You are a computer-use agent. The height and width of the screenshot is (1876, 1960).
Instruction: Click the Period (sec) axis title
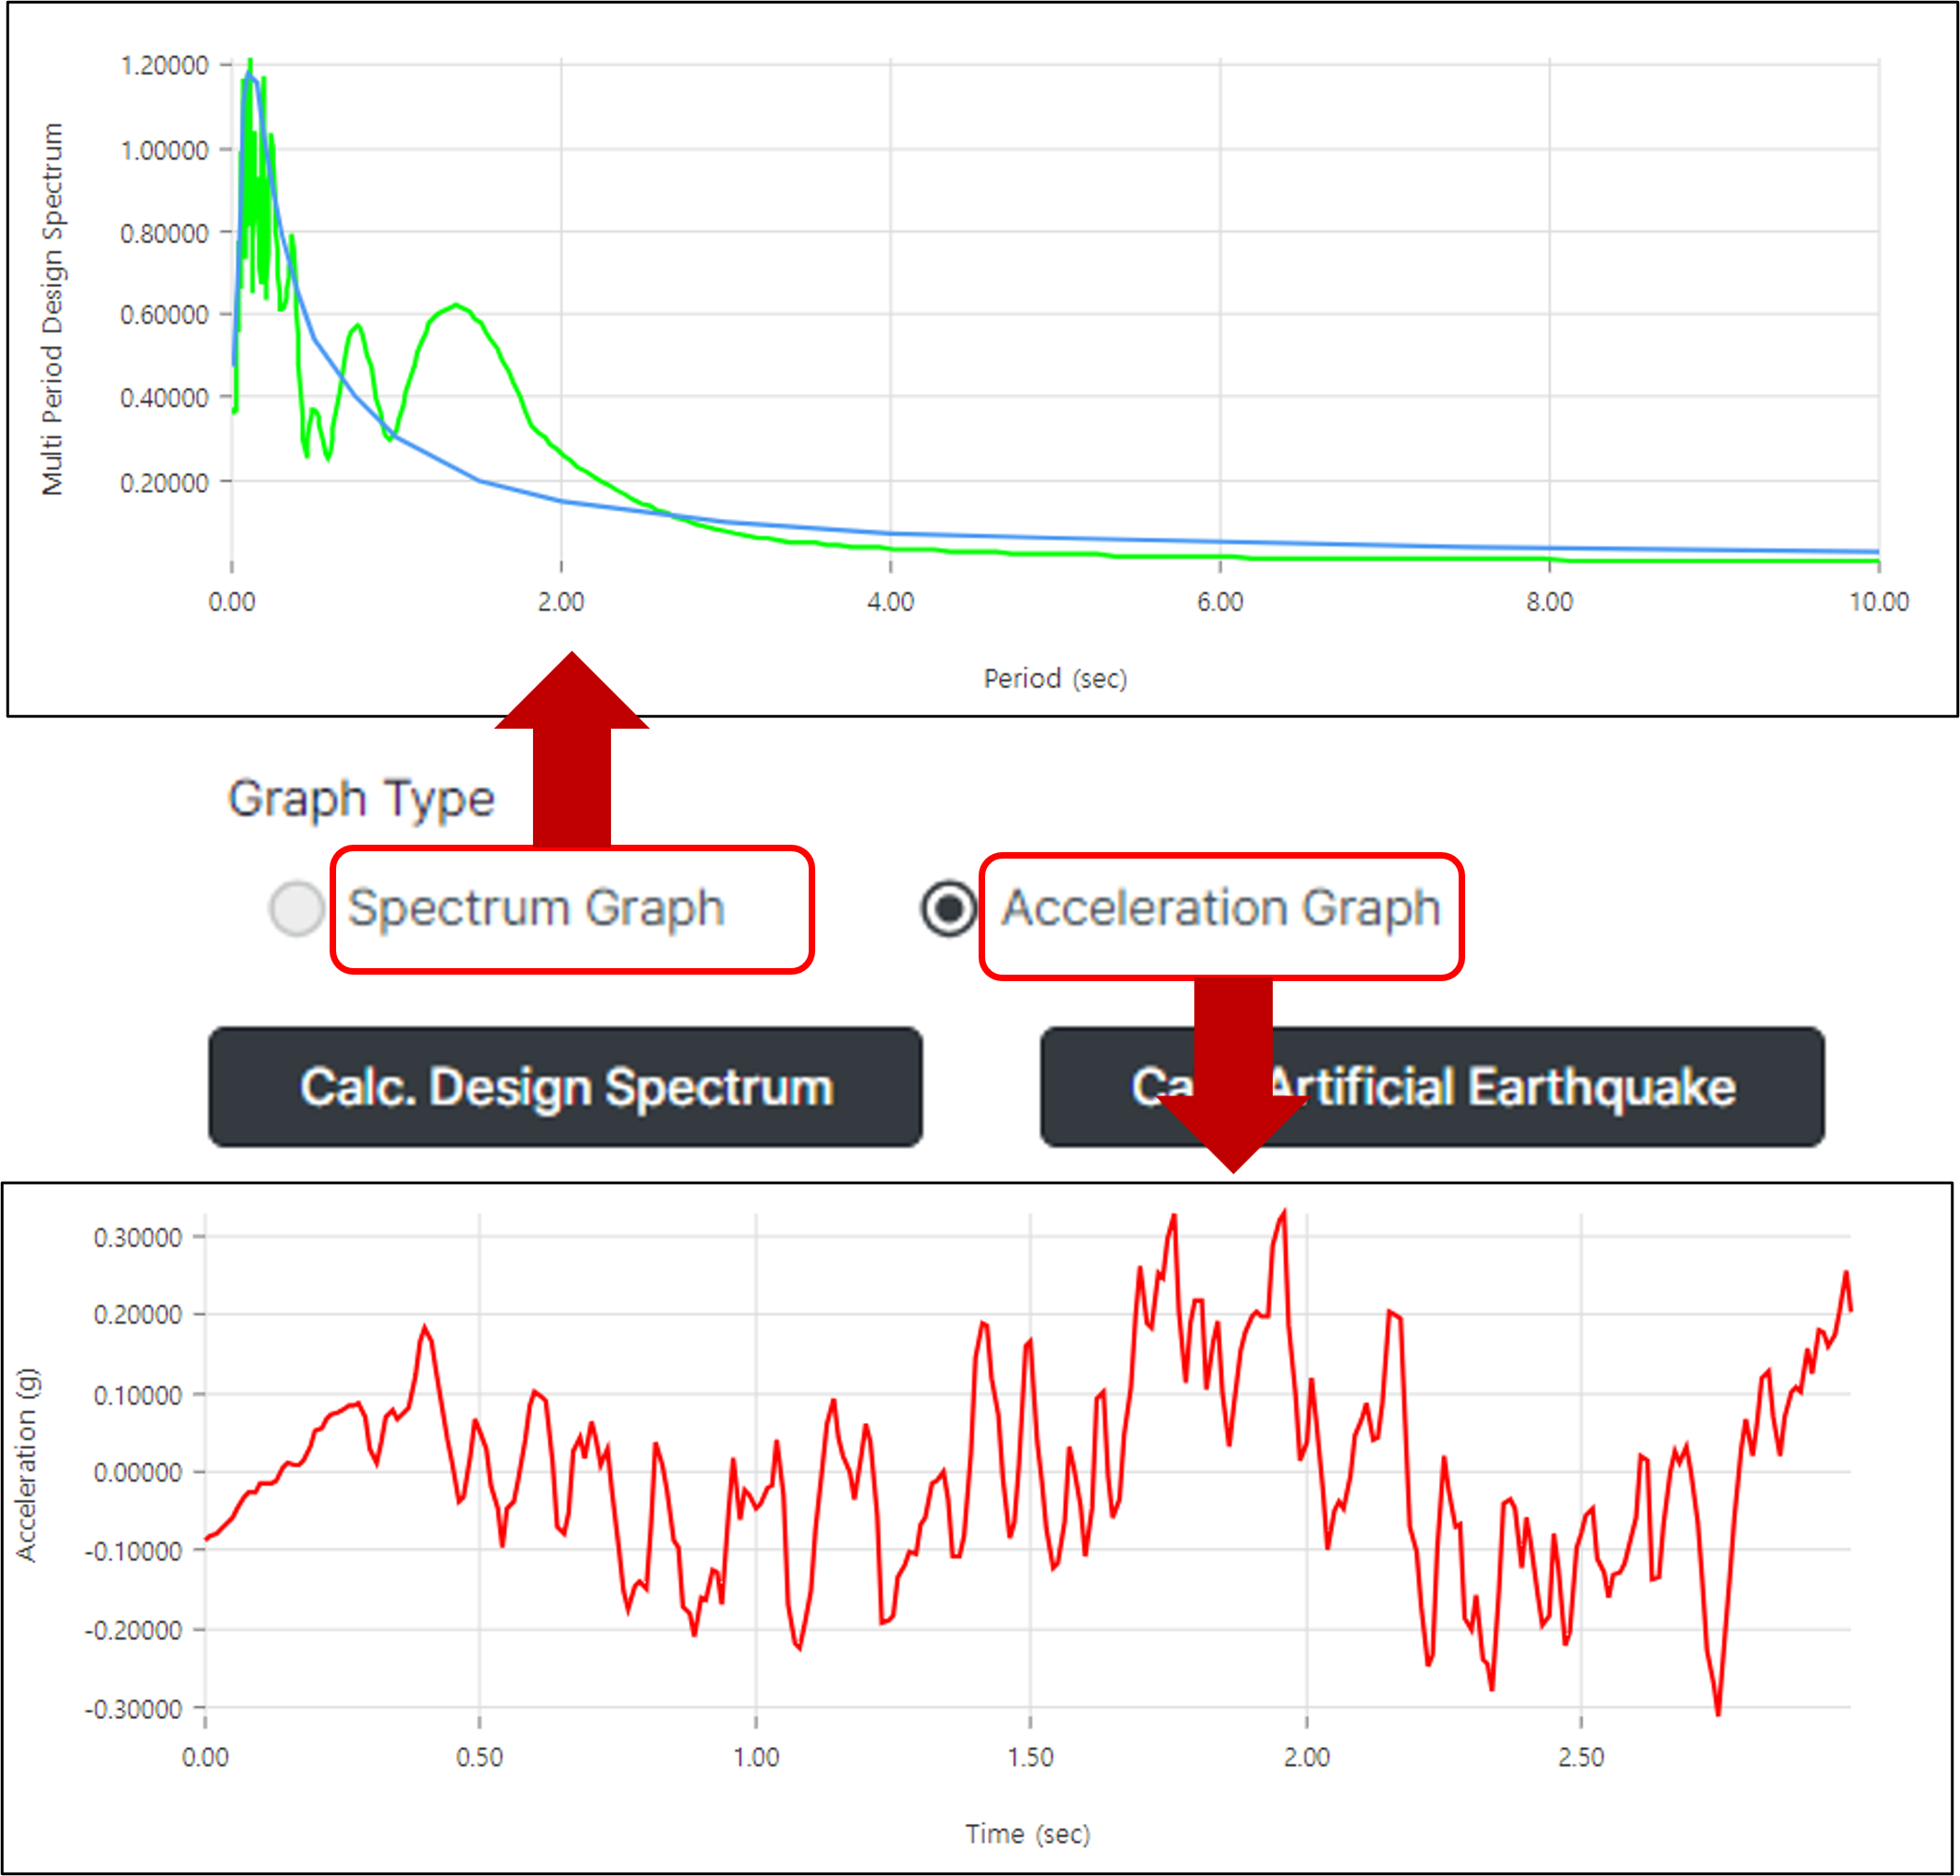pos(1055,679)
